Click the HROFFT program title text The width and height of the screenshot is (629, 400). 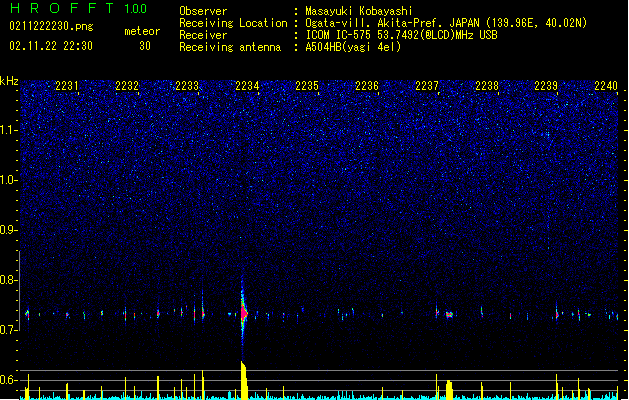(62, 8)
